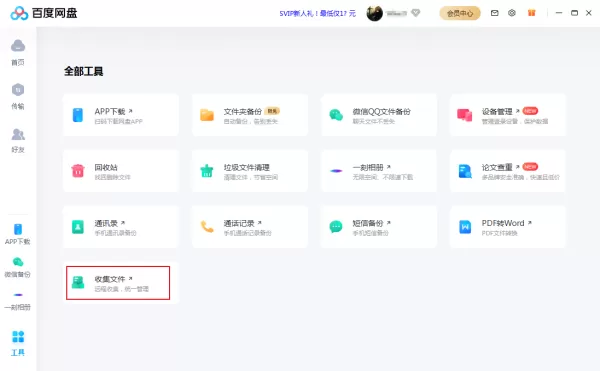
Task: Click the APP下载 label in the sidebar
Action: (18, 241)
